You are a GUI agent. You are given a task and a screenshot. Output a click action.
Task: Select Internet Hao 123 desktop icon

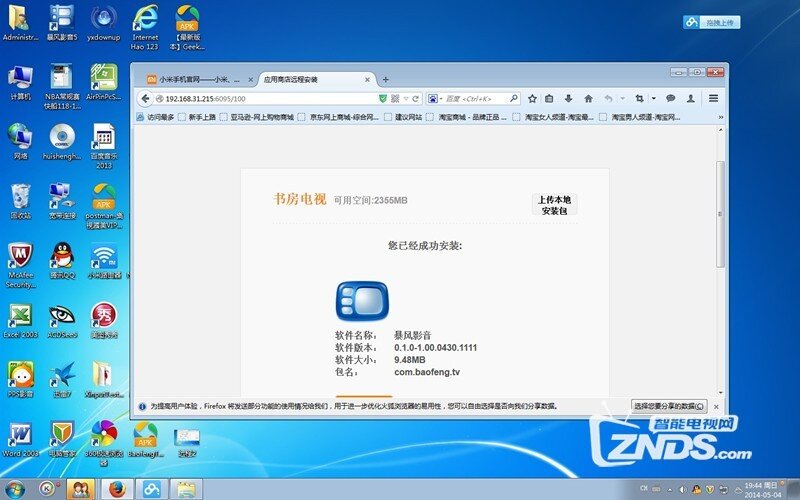(145, 28)
